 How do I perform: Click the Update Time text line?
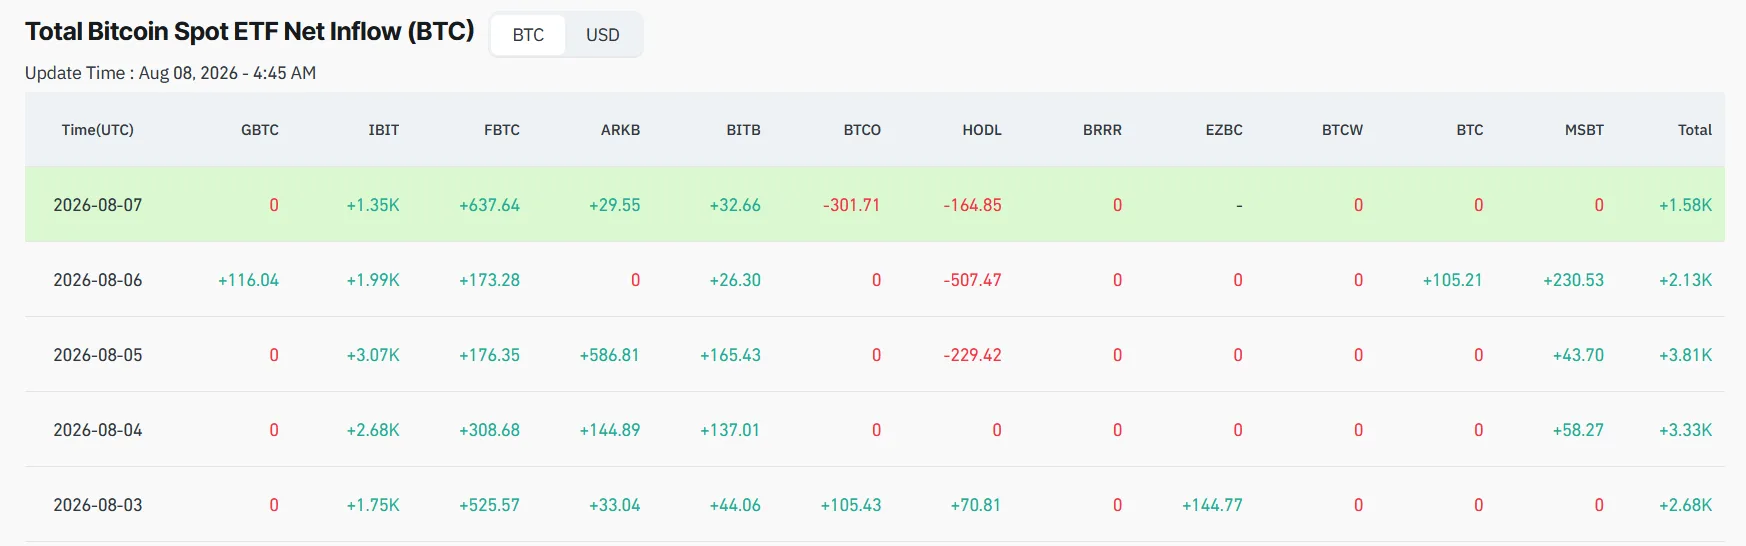click(x=170, y=73)
